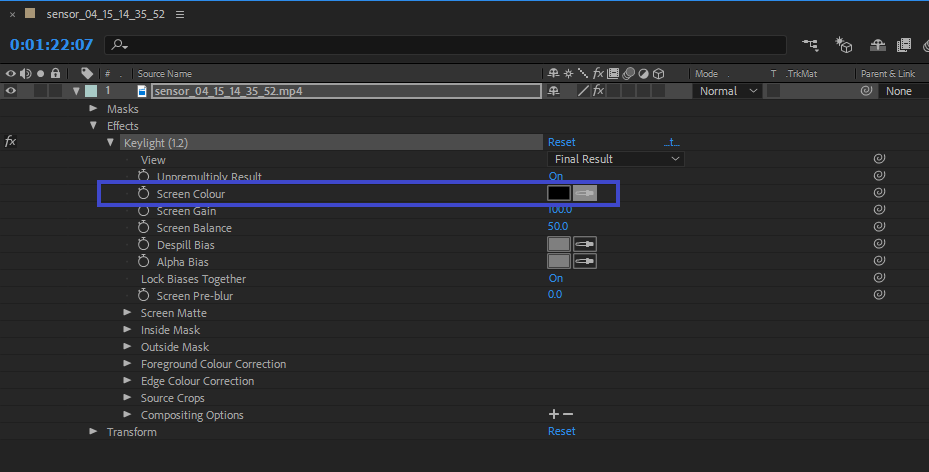Expand the Inside Mask group

tap(127, 329)
